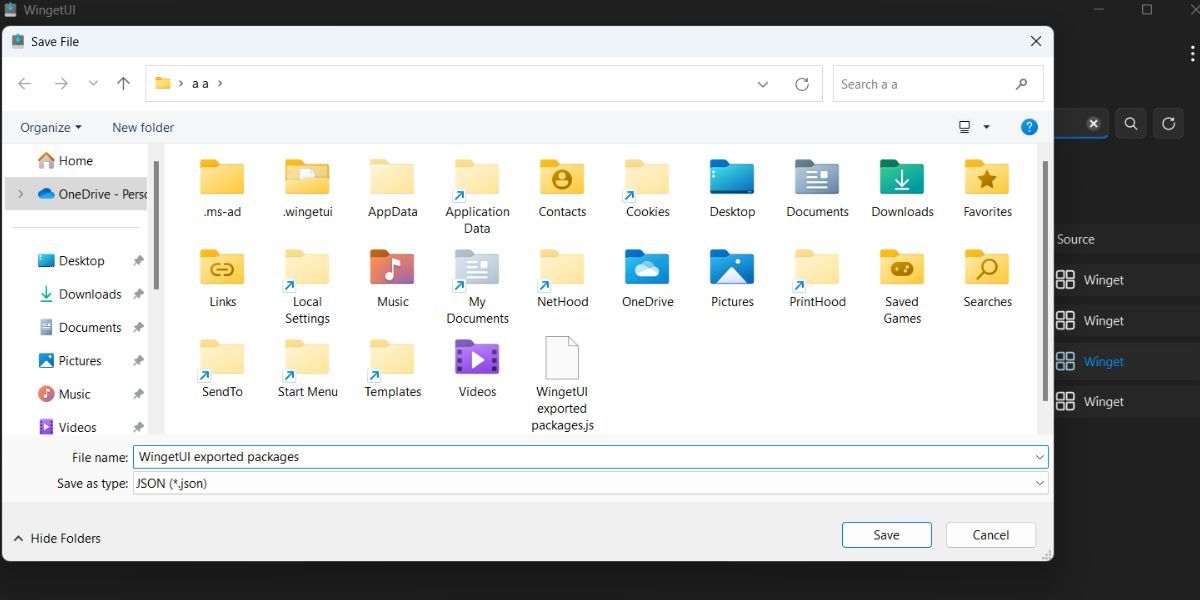Select OneDrive - Personal in navigation pane
This screenshot has width=1200, height=600.
coord(92,194)
